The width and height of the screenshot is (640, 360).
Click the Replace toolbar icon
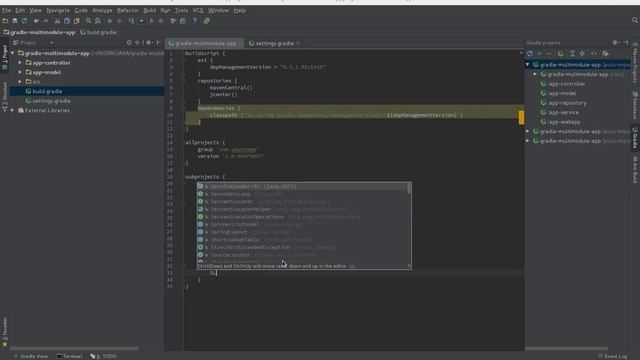click(x=98, y=21)
